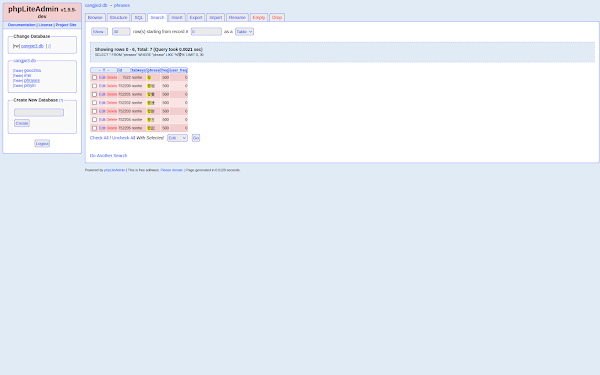Open the ime table in sidebar

[x=28, y=75]
